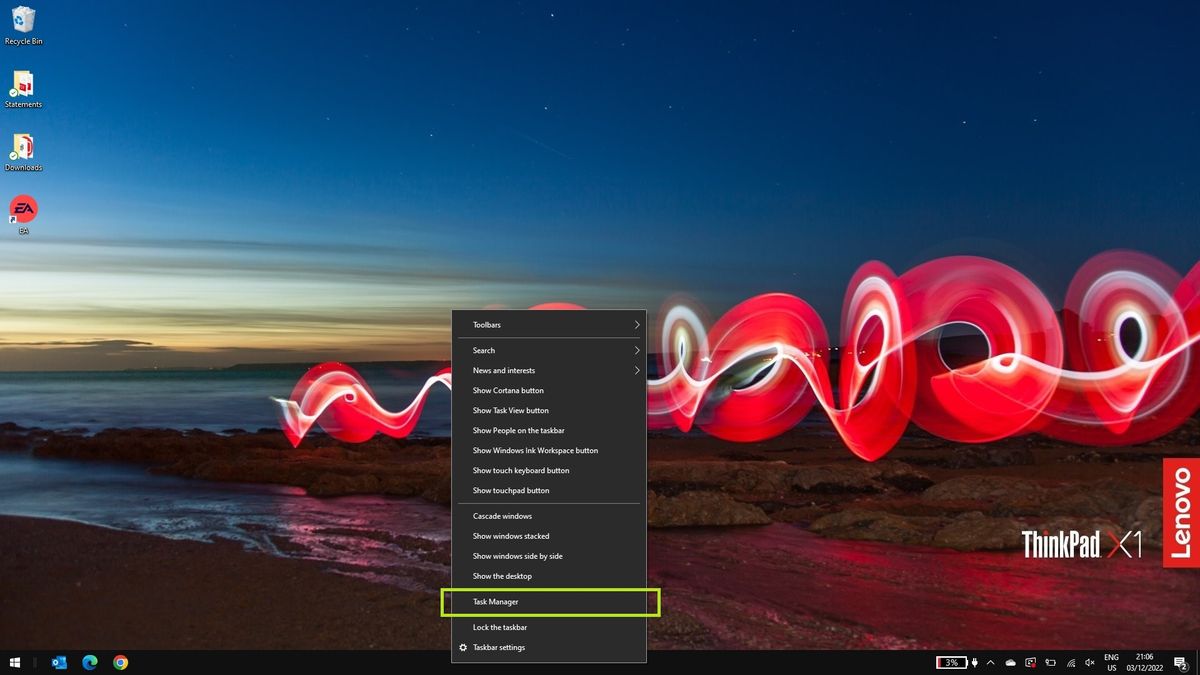Screen dimensions: 1200x675
Task: Toggle Show People on the taskbar
Action: [x=548, y=431]
